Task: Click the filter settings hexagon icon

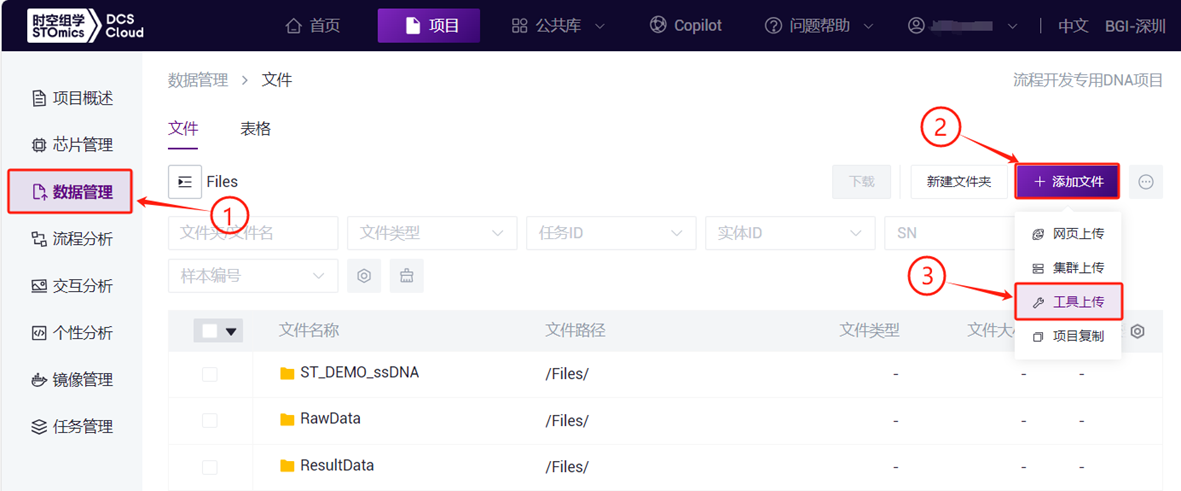Action: pos(364,276)
